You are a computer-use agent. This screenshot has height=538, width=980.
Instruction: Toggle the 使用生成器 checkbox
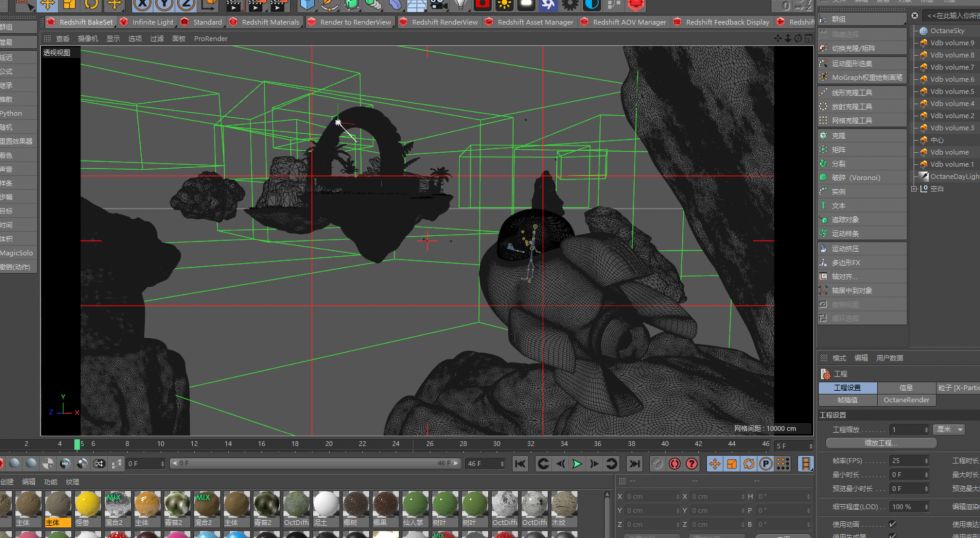[x=892, y=535]
